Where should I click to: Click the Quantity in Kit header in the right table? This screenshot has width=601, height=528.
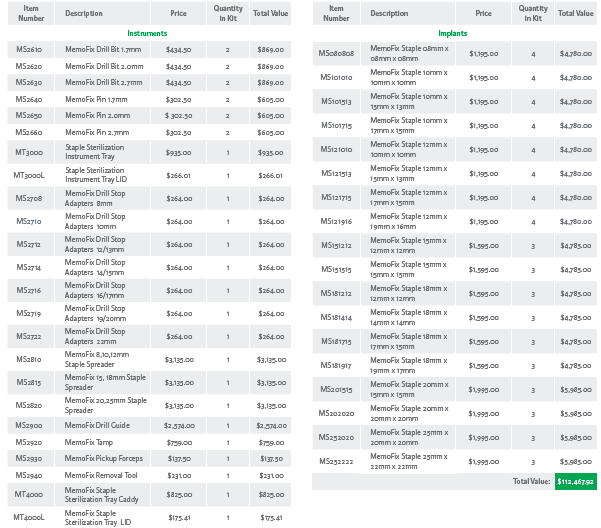533,13
